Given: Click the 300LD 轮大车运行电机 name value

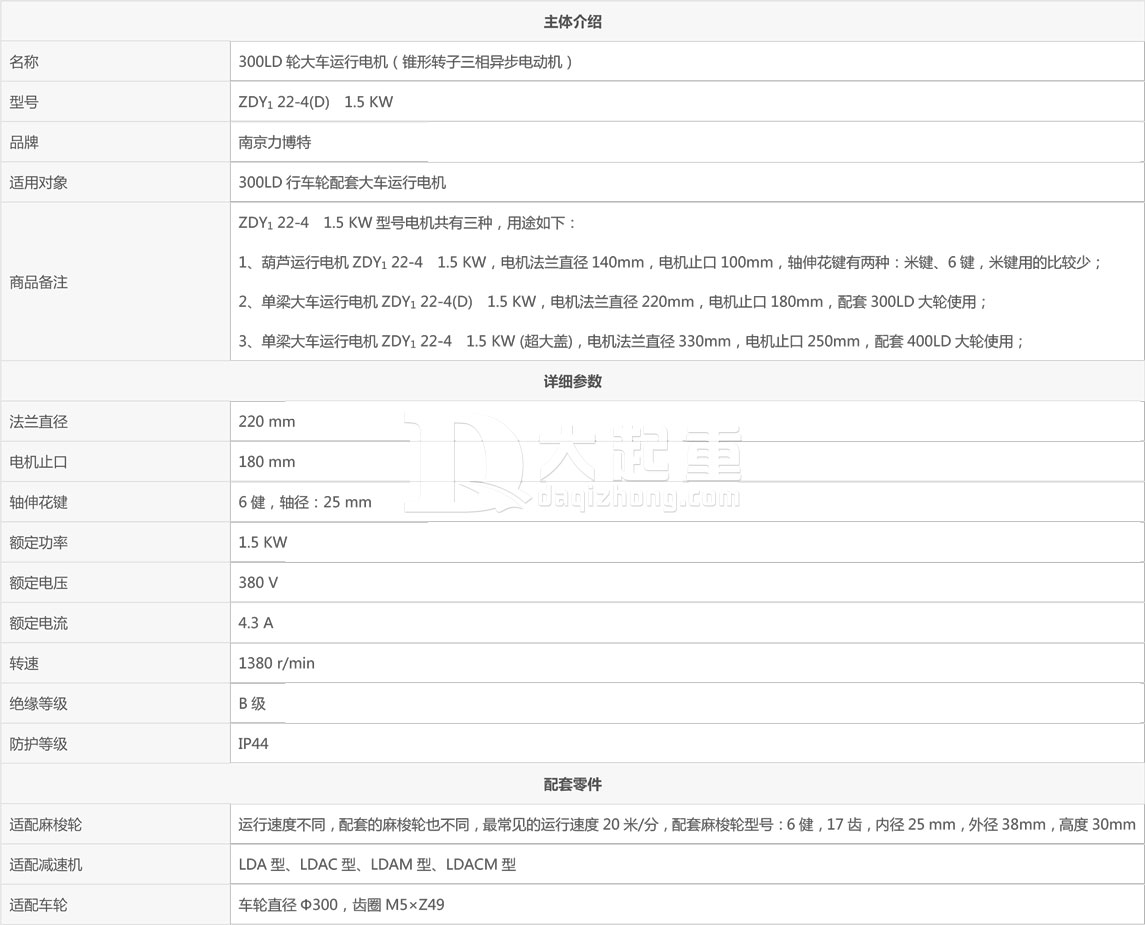Looking at the screenshot, I should (x=405, y=62).
